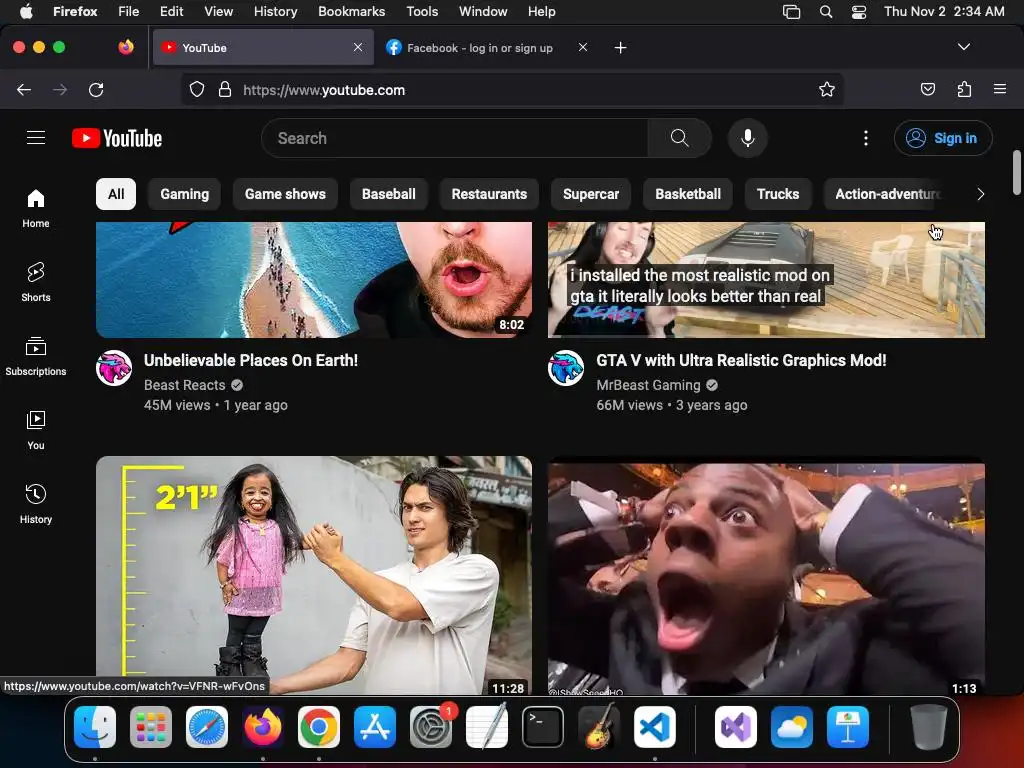The width and height of the screenshot is (1024, 768).
Task: Open System Settings from Dock
Action: pos(431,727)
